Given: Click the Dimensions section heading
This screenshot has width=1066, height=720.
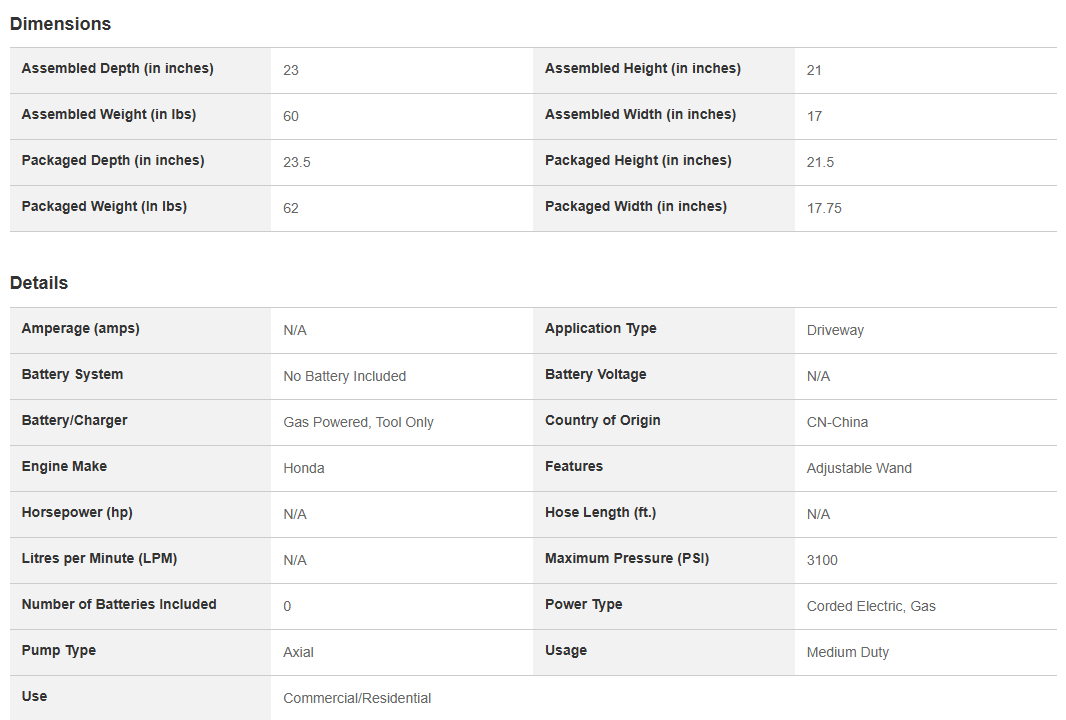Looking at the screenshot, I should coord(60,24).
